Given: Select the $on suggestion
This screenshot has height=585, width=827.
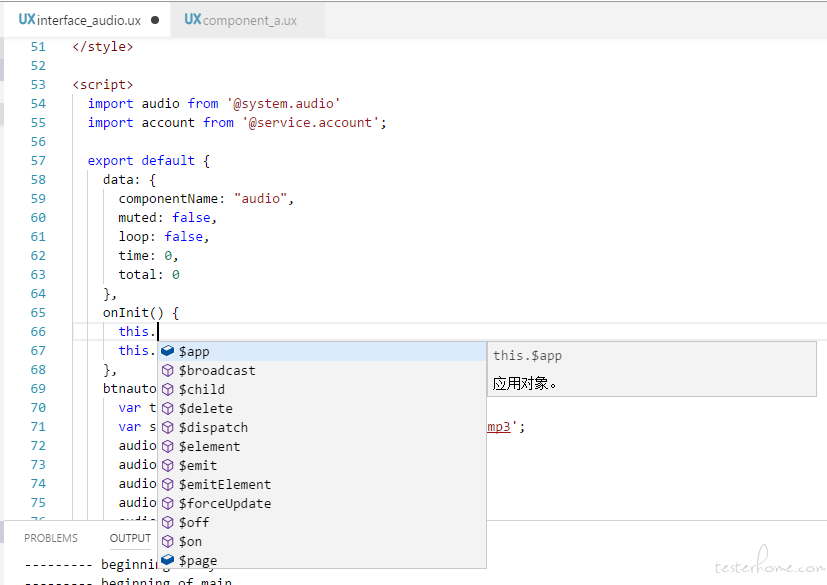Looking at the screenshot, I should coord(322,541).
